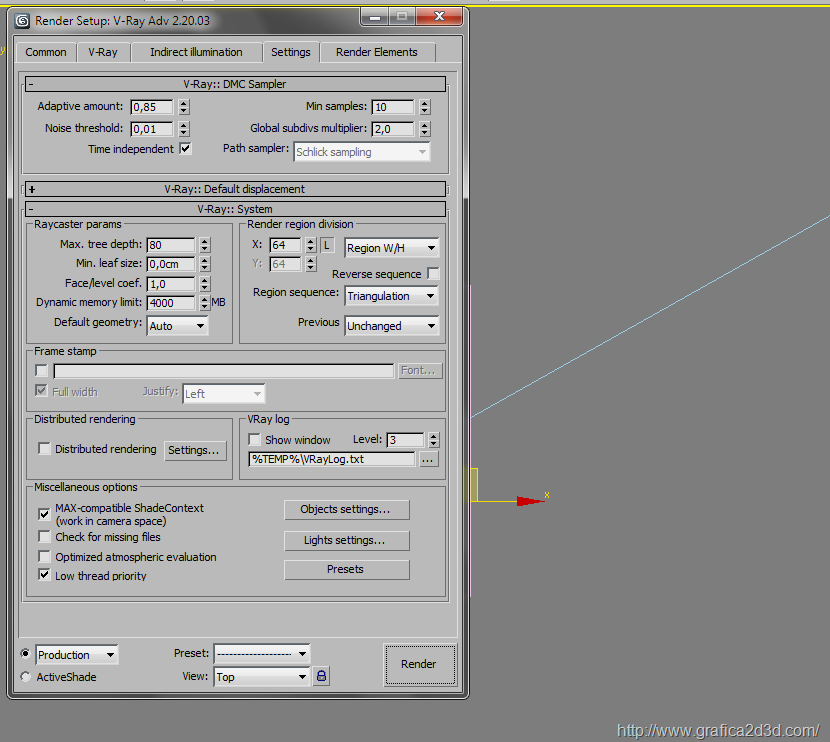Click the Lights settings... button

(346, 540)
